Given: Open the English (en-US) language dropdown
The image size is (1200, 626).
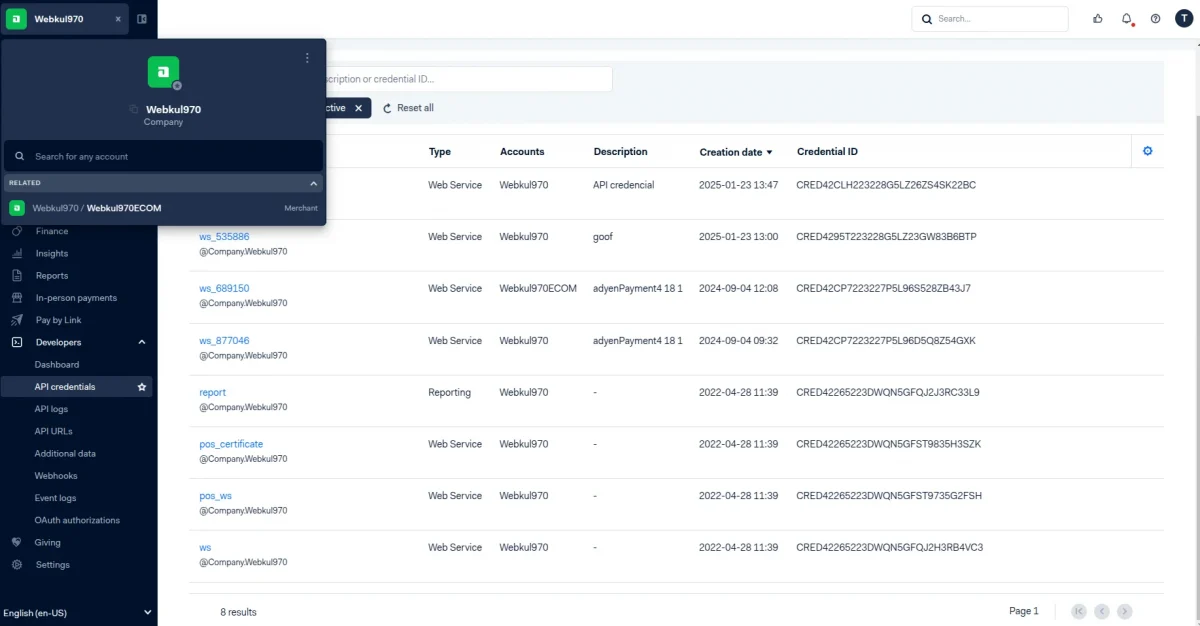Looking at the screenshot, I should [x=78, y=612].
